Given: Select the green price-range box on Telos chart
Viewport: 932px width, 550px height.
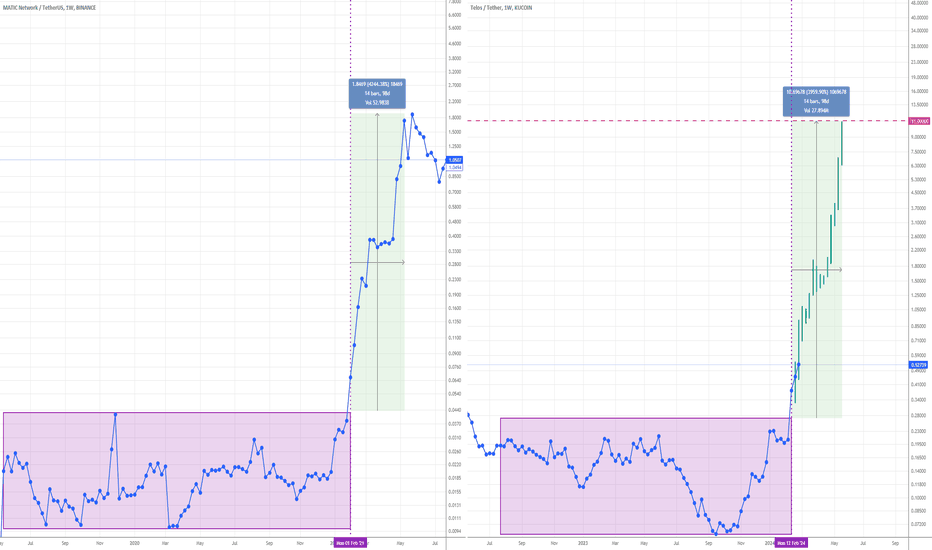Looking at the screenshot, I should pos(816,269).
